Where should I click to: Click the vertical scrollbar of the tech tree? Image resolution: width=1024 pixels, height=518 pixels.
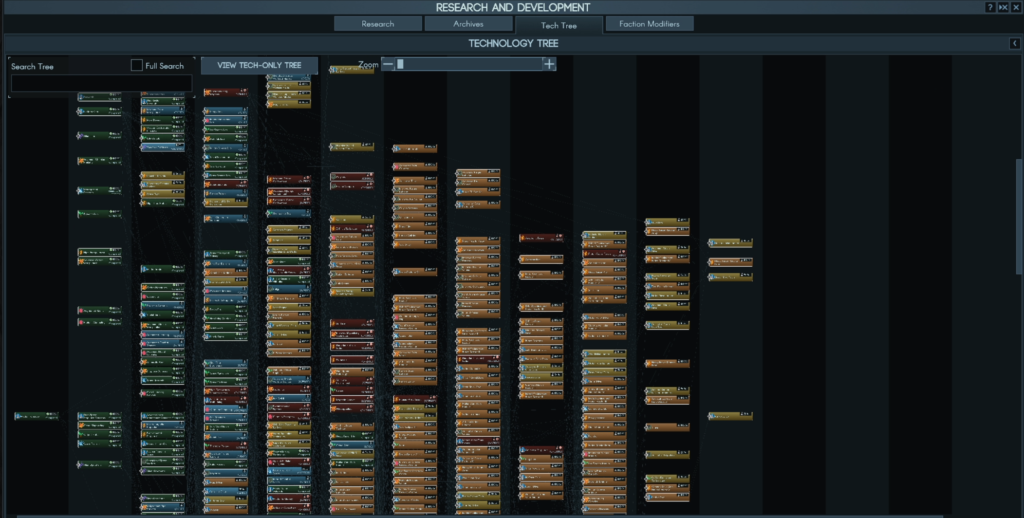point(1020,216)
